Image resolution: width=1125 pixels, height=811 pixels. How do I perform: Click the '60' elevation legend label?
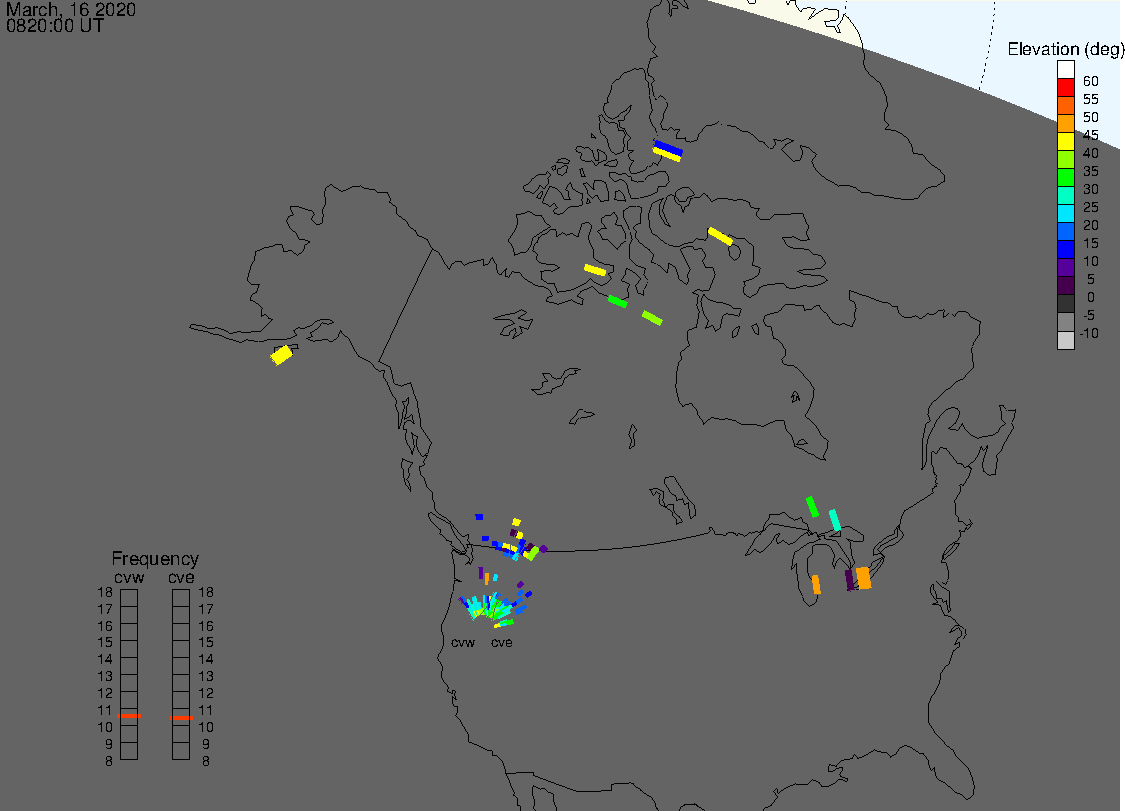1091,81
